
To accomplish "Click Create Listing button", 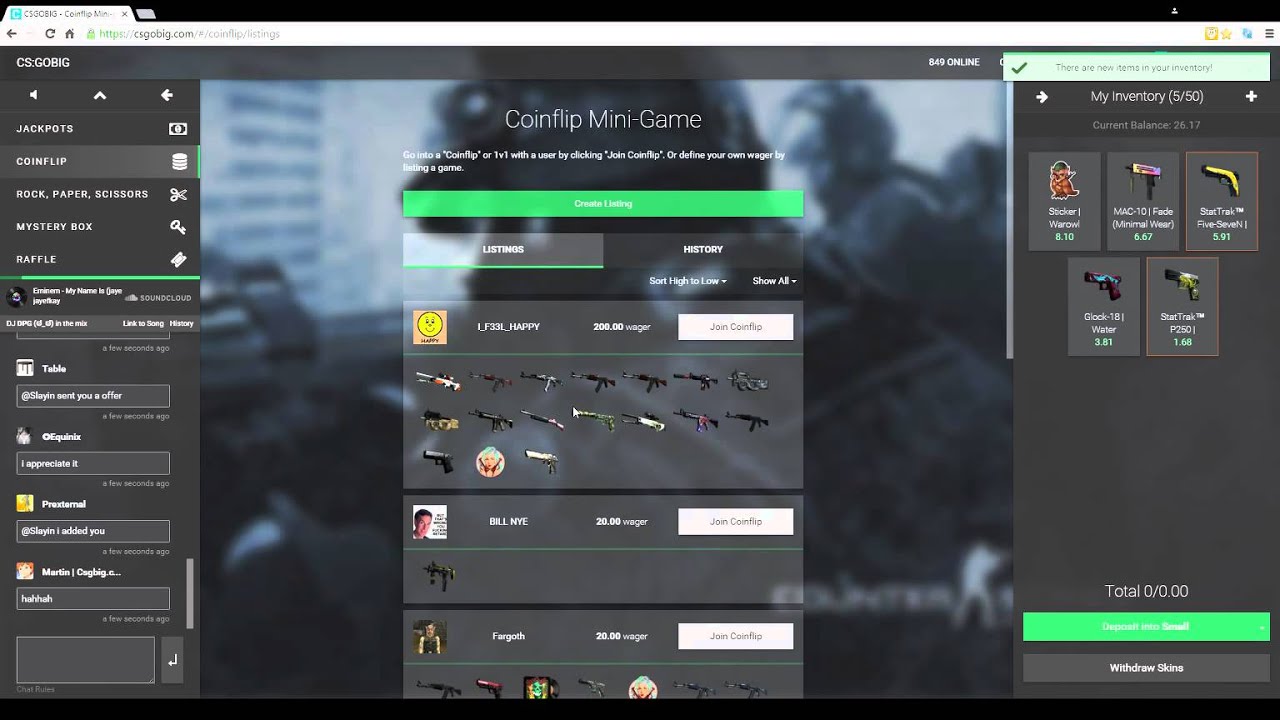I will (603, 204).
